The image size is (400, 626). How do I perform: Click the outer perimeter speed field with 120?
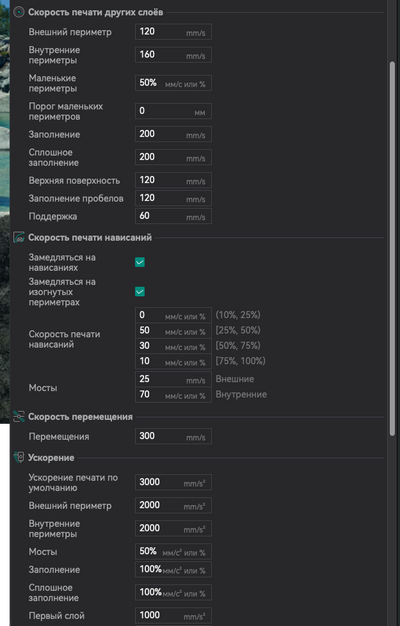[173, 32]
